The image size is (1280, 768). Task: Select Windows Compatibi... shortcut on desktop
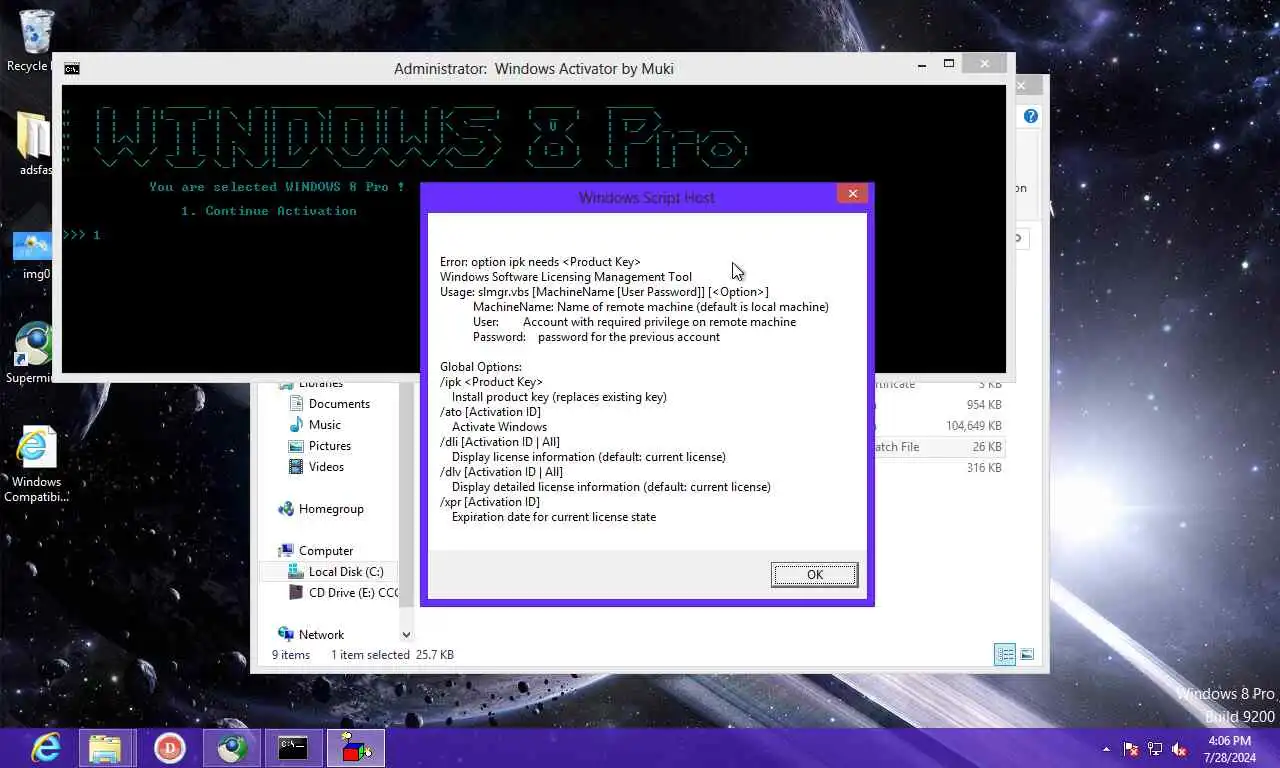(x=36, y=465)
